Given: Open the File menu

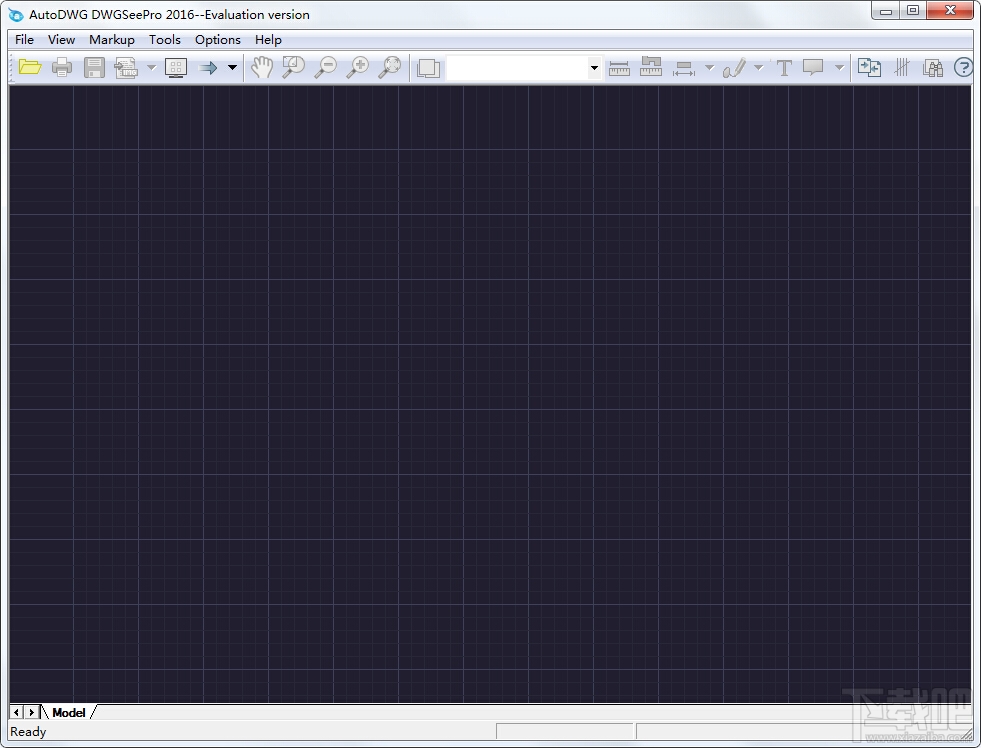Looking at the screenshot, I should pos(24,39).
